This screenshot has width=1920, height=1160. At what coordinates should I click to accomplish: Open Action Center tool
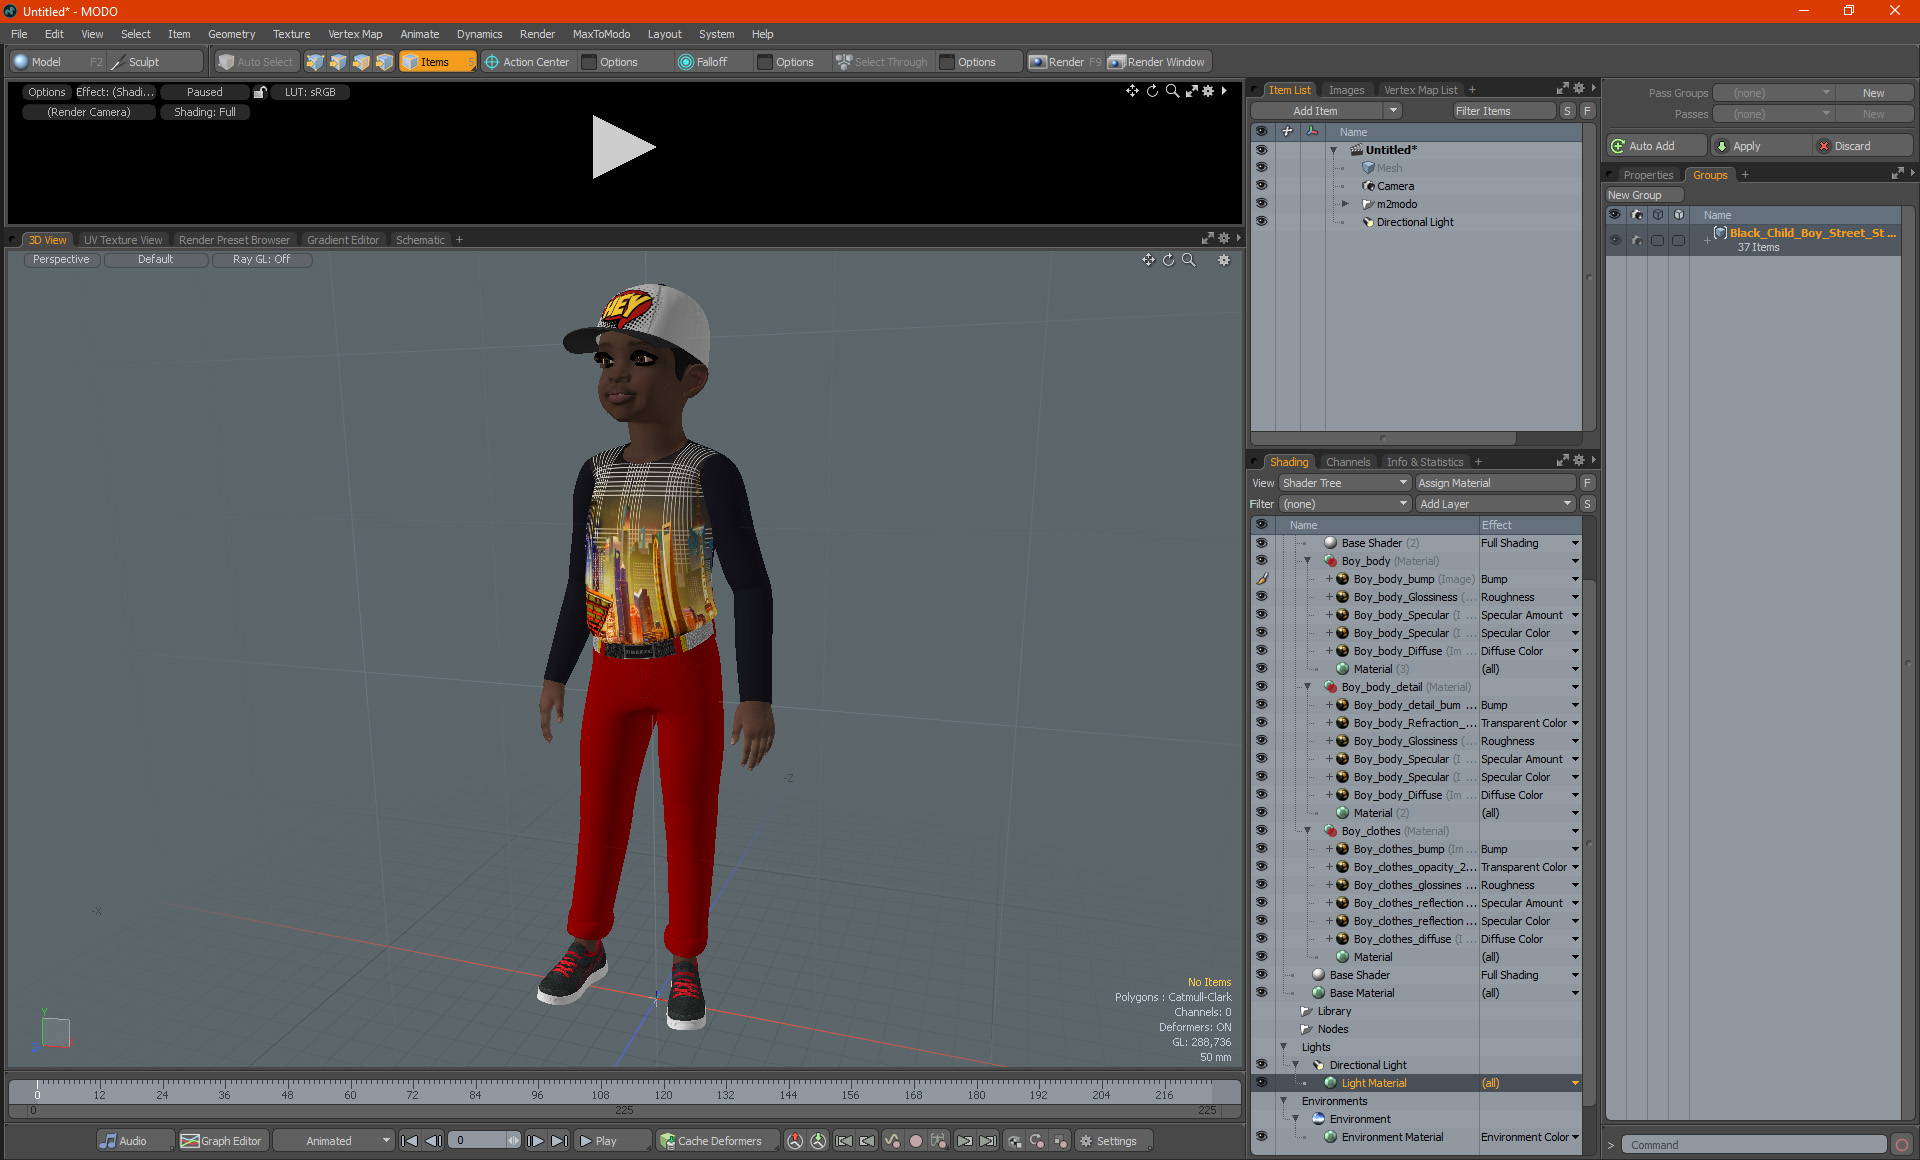point(527,62)
